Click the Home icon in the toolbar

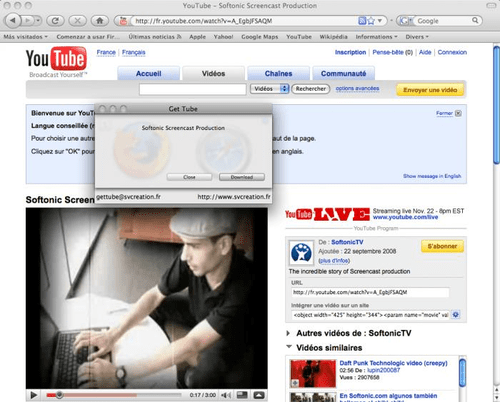click(99, 21)
